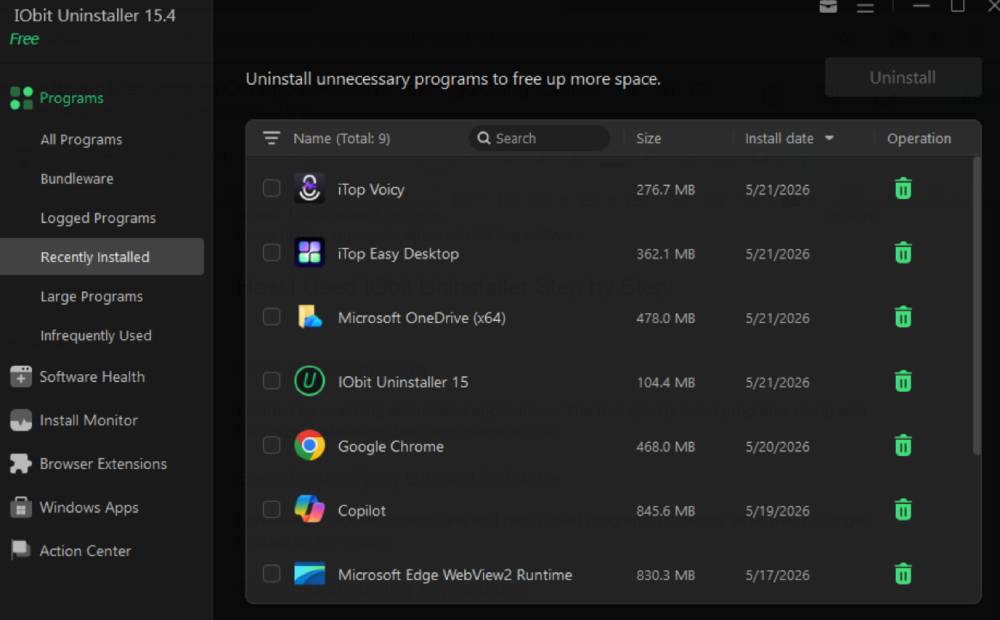
Task: Click the 845.6 MB size of Copilot
Action: coord(665,511)
